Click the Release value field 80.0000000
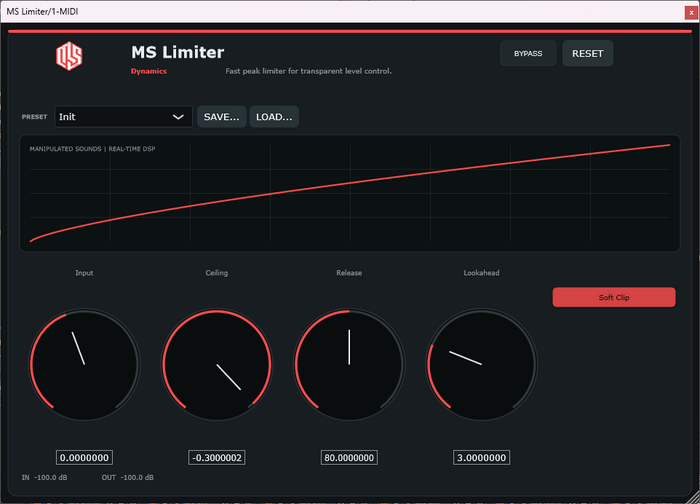The height and width of the screenshot is (504, 700). point(349,458)
